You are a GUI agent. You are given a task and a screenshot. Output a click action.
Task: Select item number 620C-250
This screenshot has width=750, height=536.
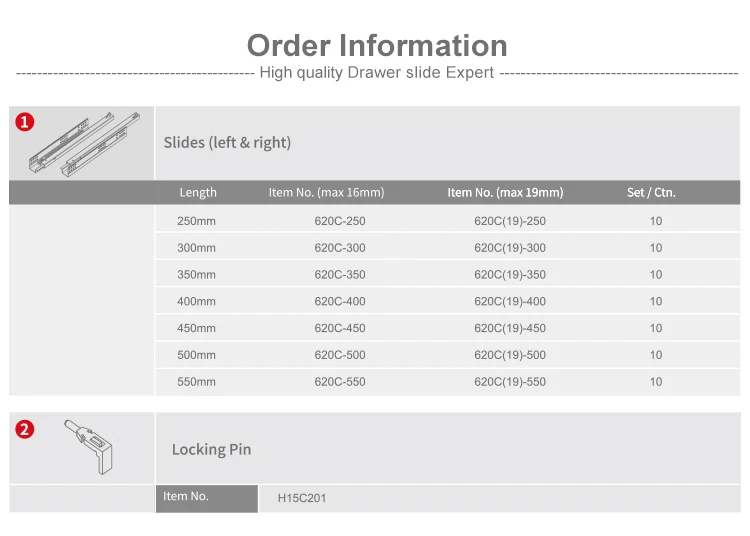[x=340, y=221]
